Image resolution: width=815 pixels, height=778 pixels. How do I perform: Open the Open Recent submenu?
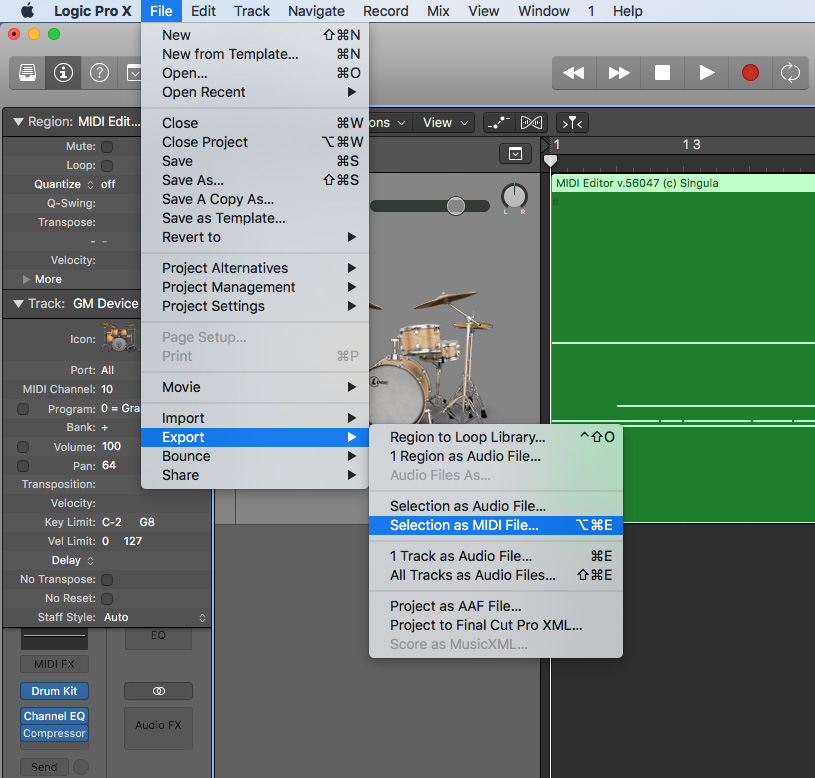[x=255, y=92]
